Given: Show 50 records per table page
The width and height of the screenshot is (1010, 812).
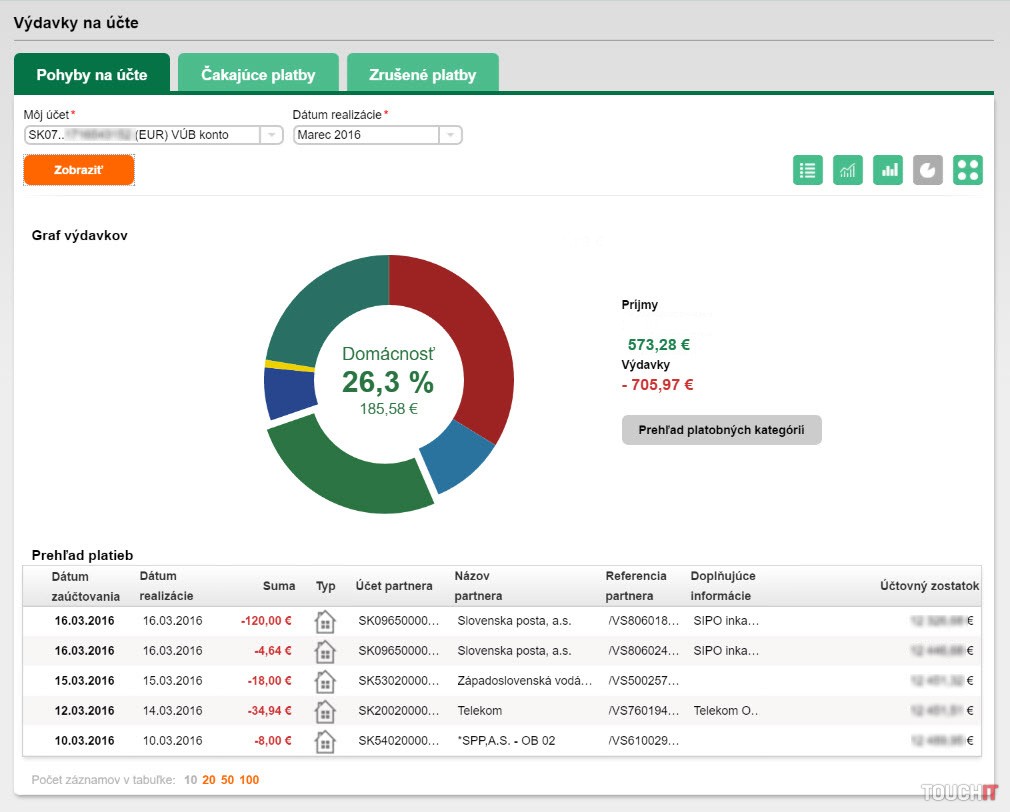Looking at the screenshot, I should pyautogui.click(x=228, y=780).
